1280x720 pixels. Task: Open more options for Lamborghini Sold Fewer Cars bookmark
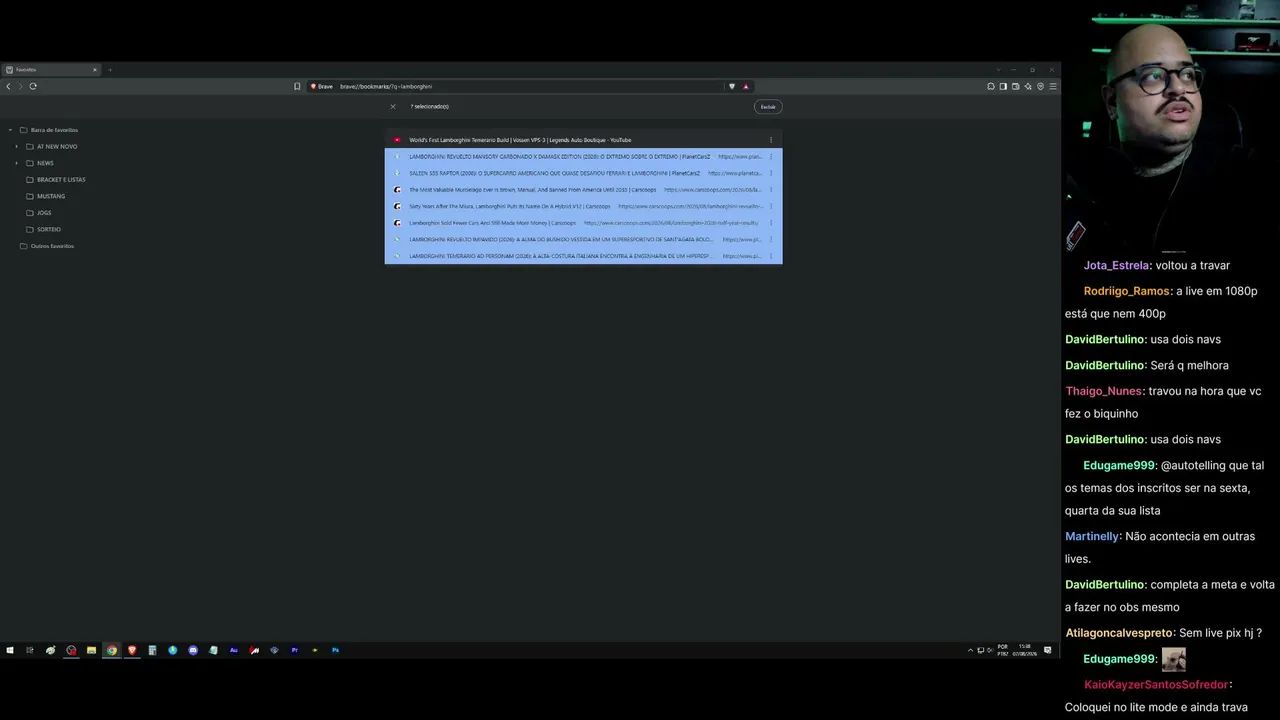tap(771, 223)
